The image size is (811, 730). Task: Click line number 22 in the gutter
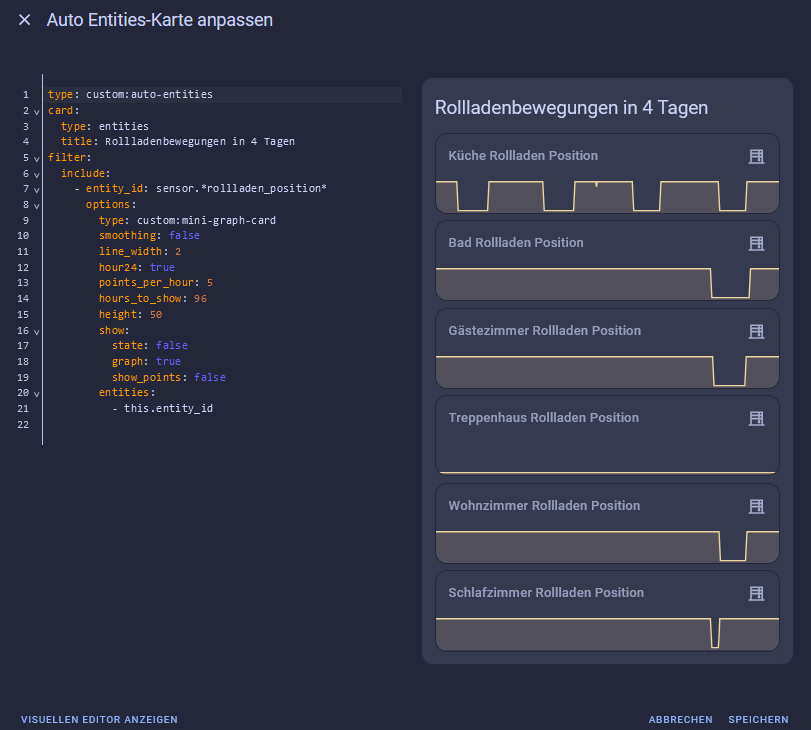[x=23, y=424]
